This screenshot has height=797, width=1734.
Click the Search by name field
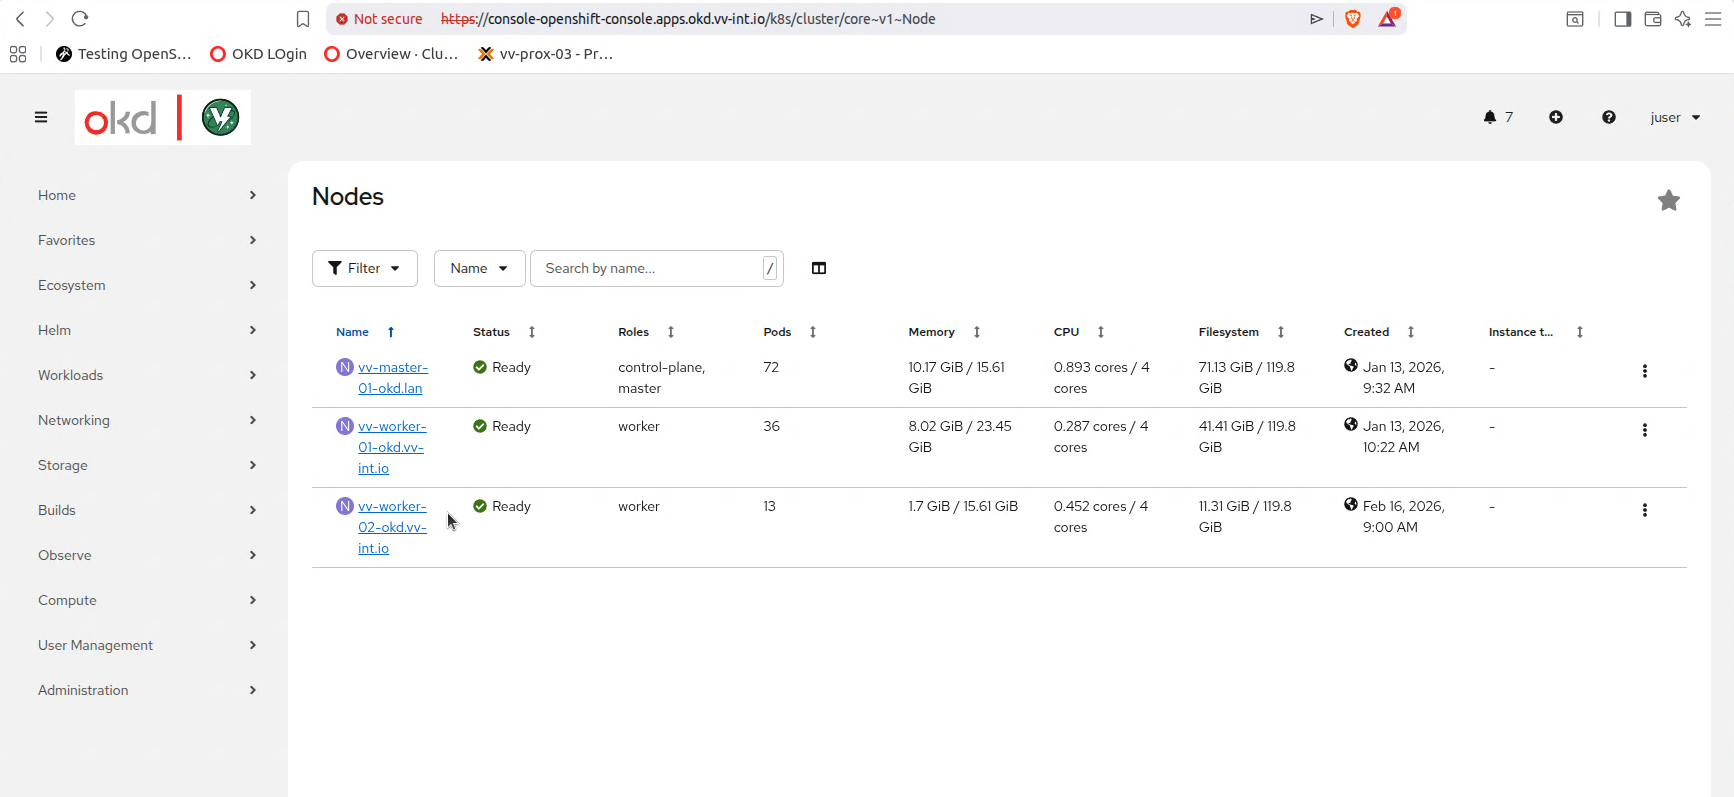click(650, 268)
